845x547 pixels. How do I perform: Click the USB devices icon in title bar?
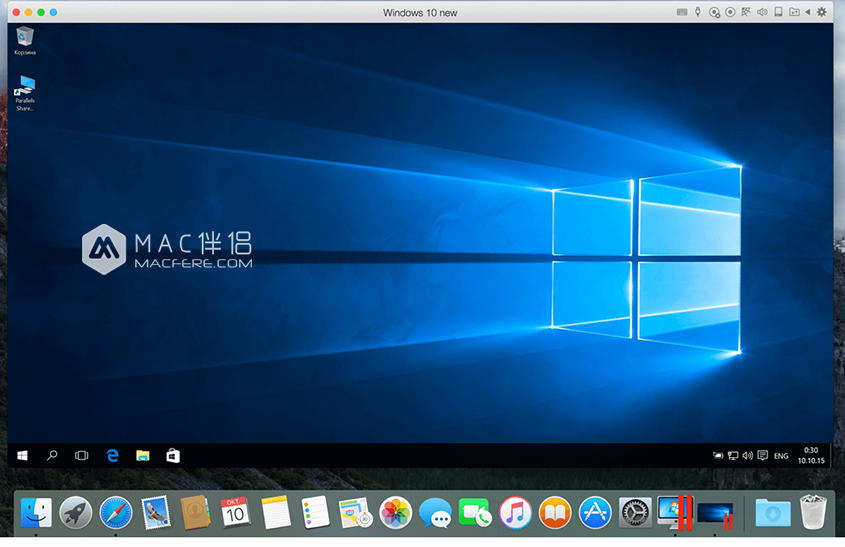point(698,12)
